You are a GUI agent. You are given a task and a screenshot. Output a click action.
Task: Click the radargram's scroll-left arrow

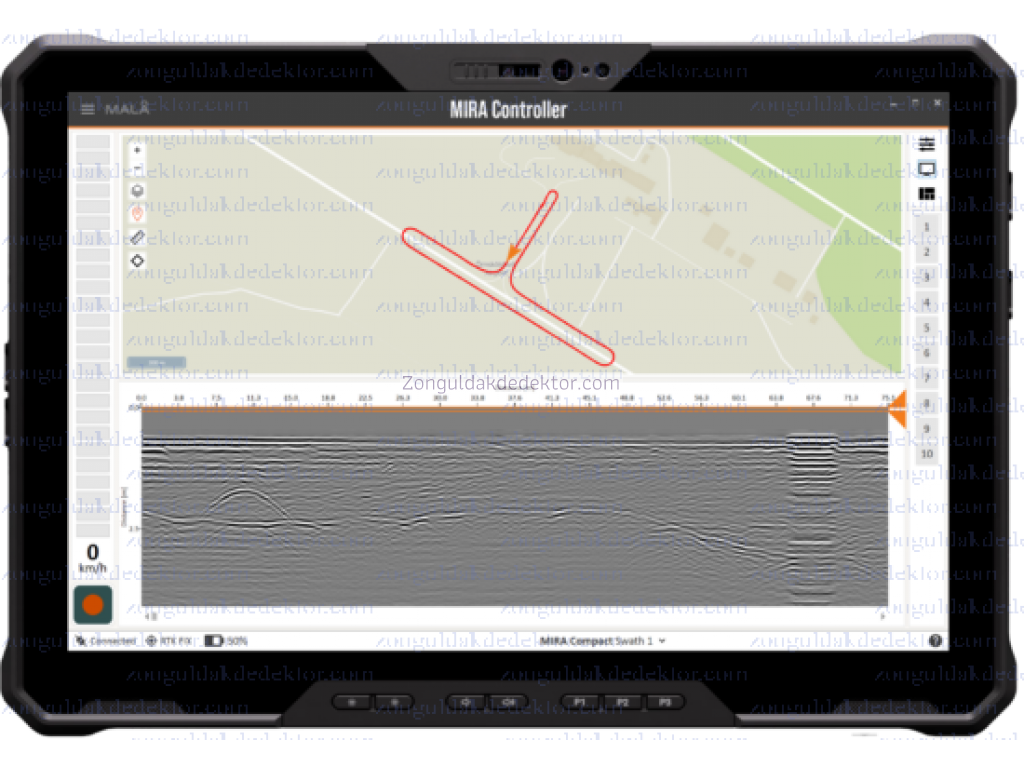tap(148, 616)
